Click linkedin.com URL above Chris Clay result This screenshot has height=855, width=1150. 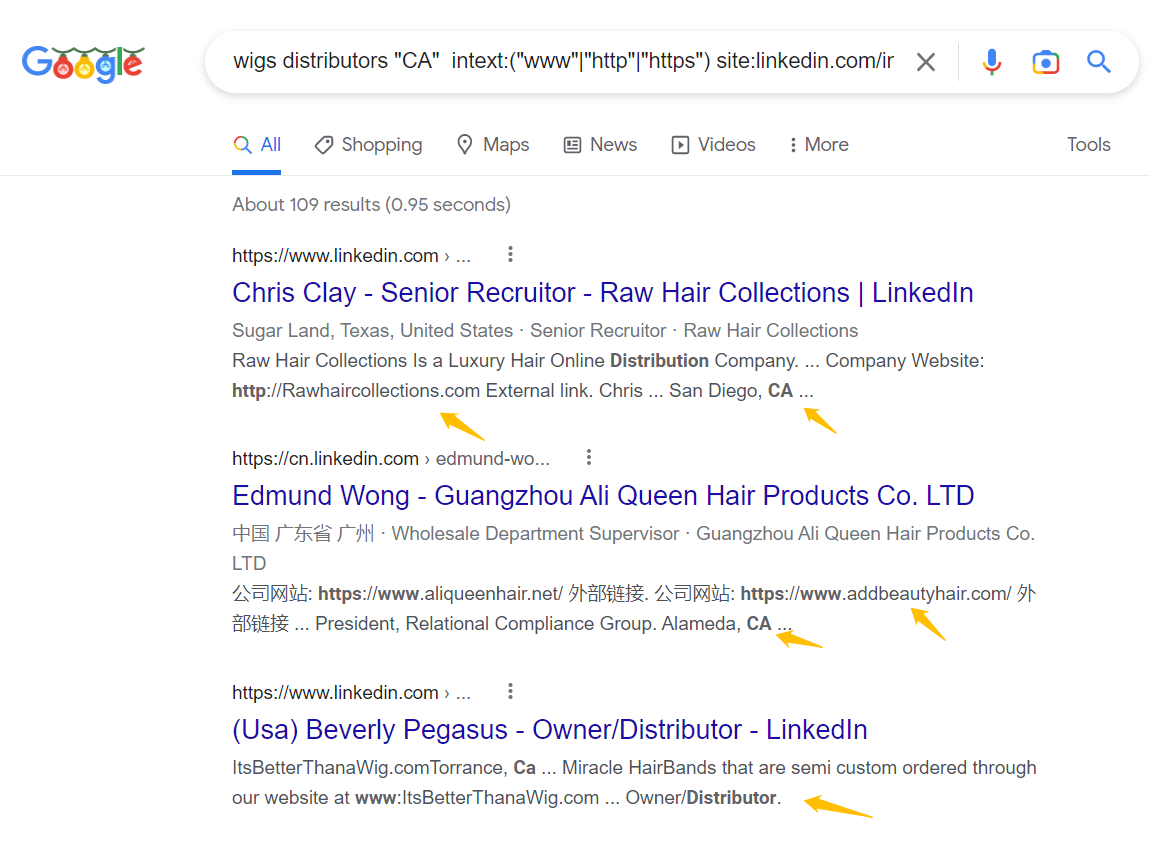tap(351, 255)
